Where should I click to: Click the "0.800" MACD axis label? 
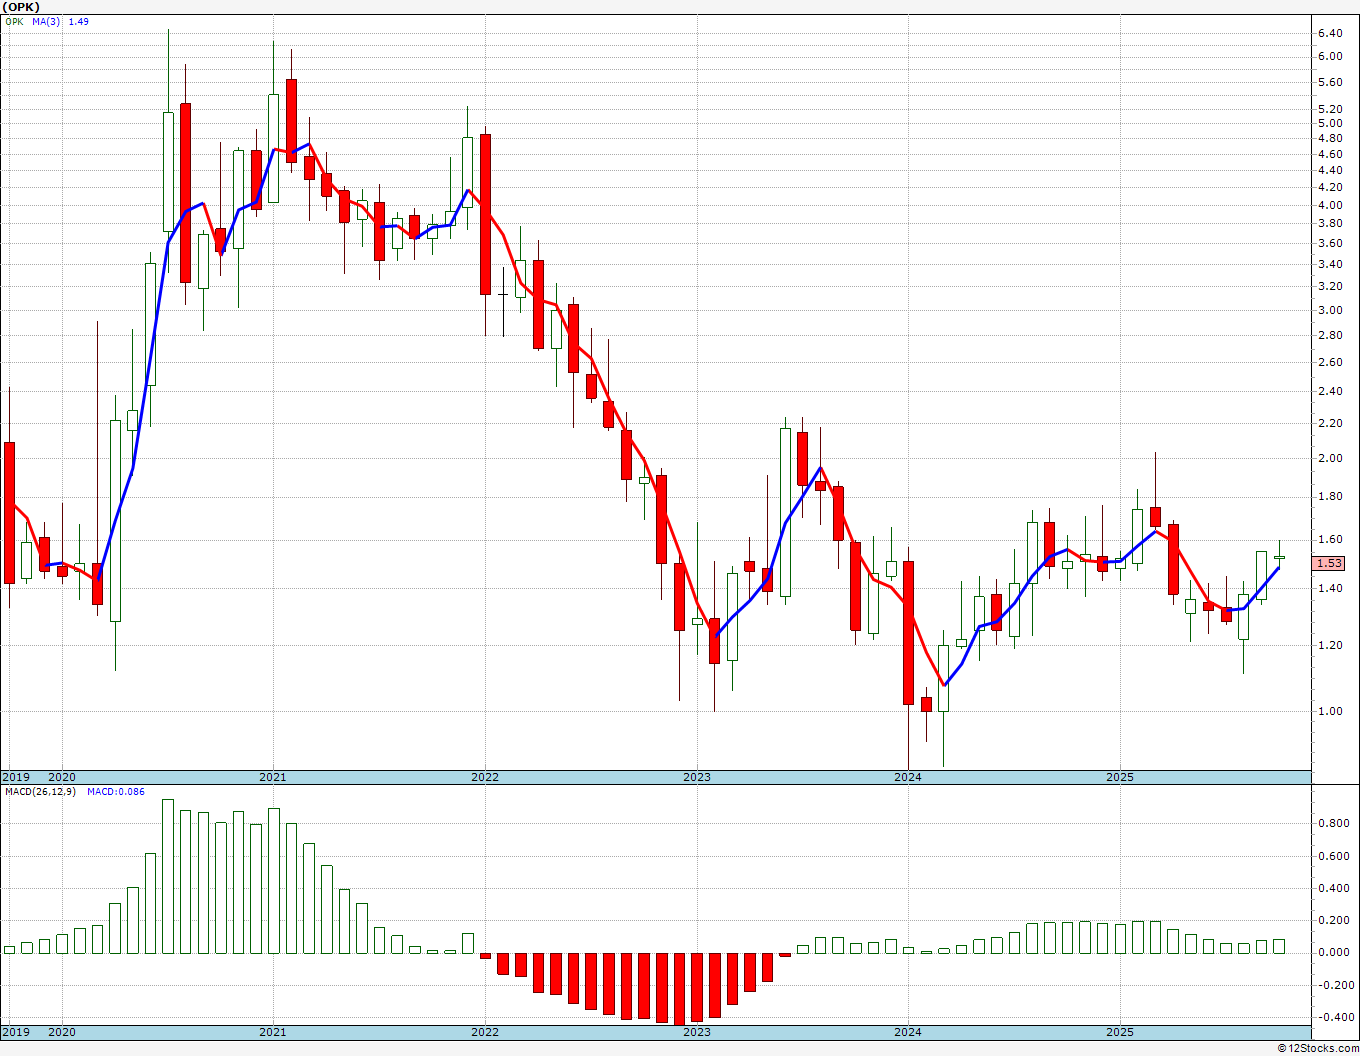coord(1333,823)
